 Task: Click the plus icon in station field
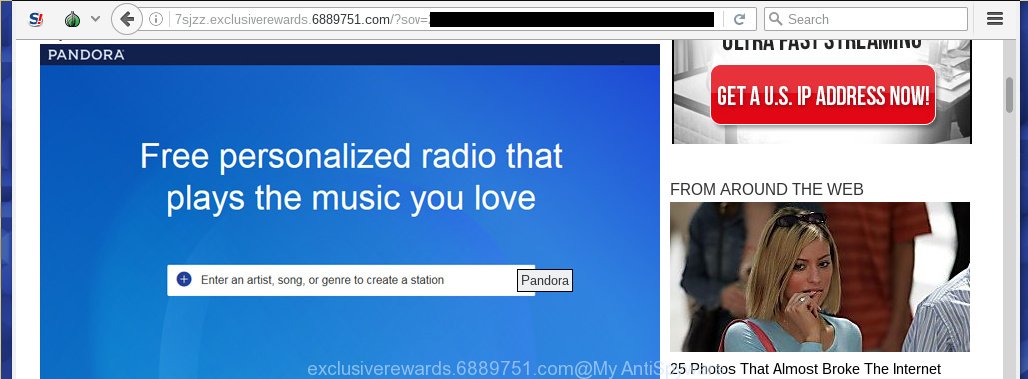(184, 280)
